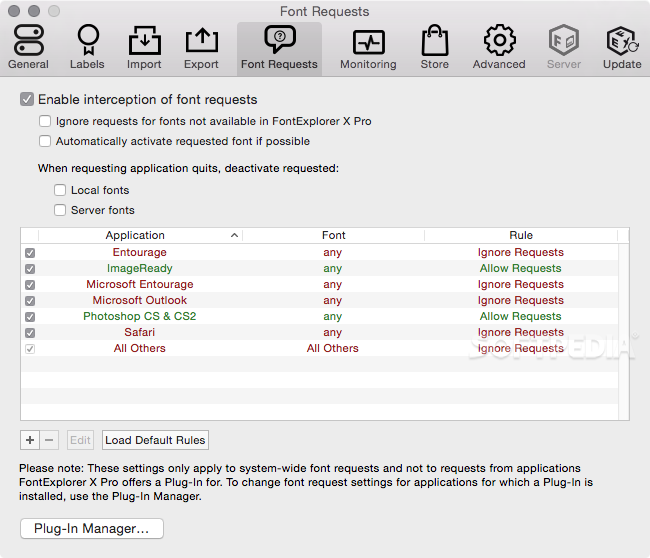This screenshot has width=650, height=558.
Task: Tick the Server fonts checkbox
Action: pyautogui.click(x=60, y=210)
